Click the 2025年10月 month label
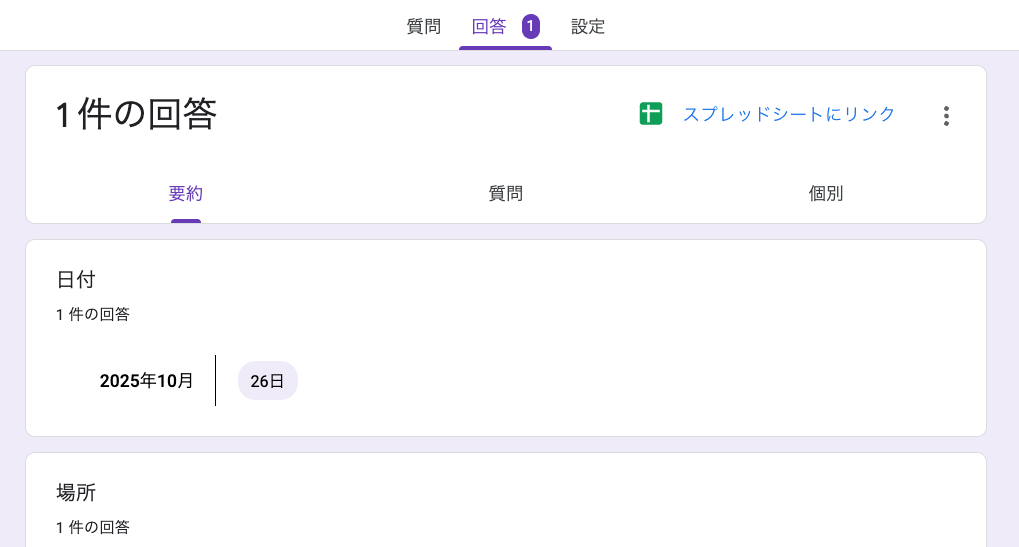 pyautogui.click(x=147, y=381)
